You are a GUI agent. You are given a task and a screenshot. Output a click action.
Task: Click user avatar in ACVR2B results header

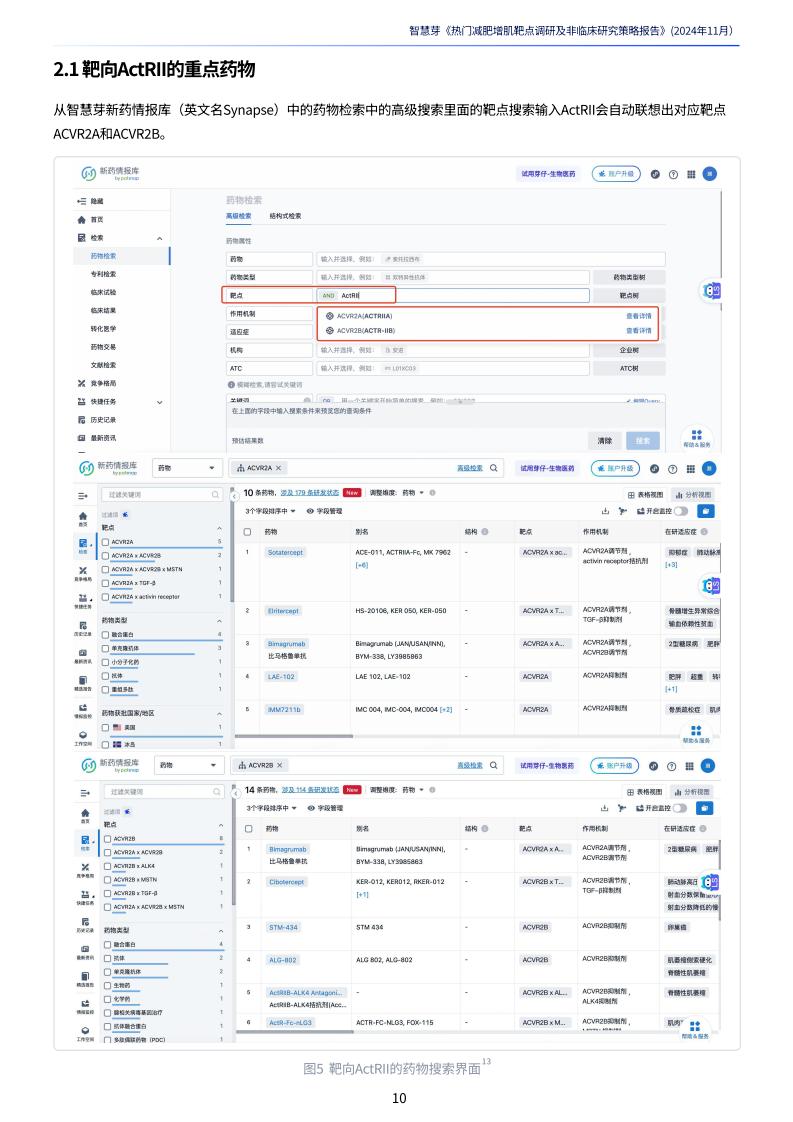708,766
